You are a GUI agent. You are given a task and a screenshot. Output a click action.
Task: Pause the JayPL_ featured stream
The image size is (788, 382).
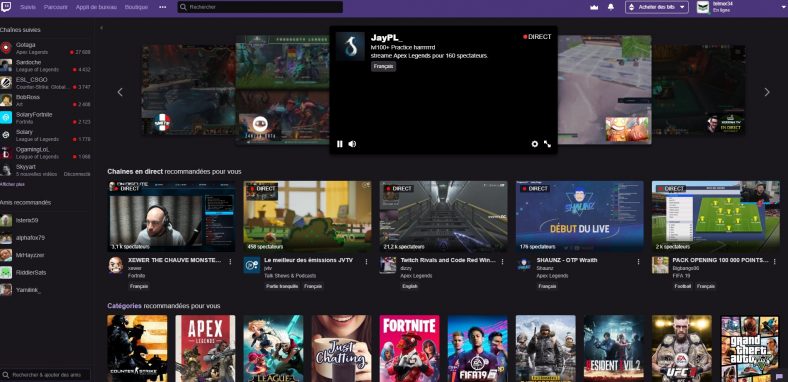click(x=340, y=144)
